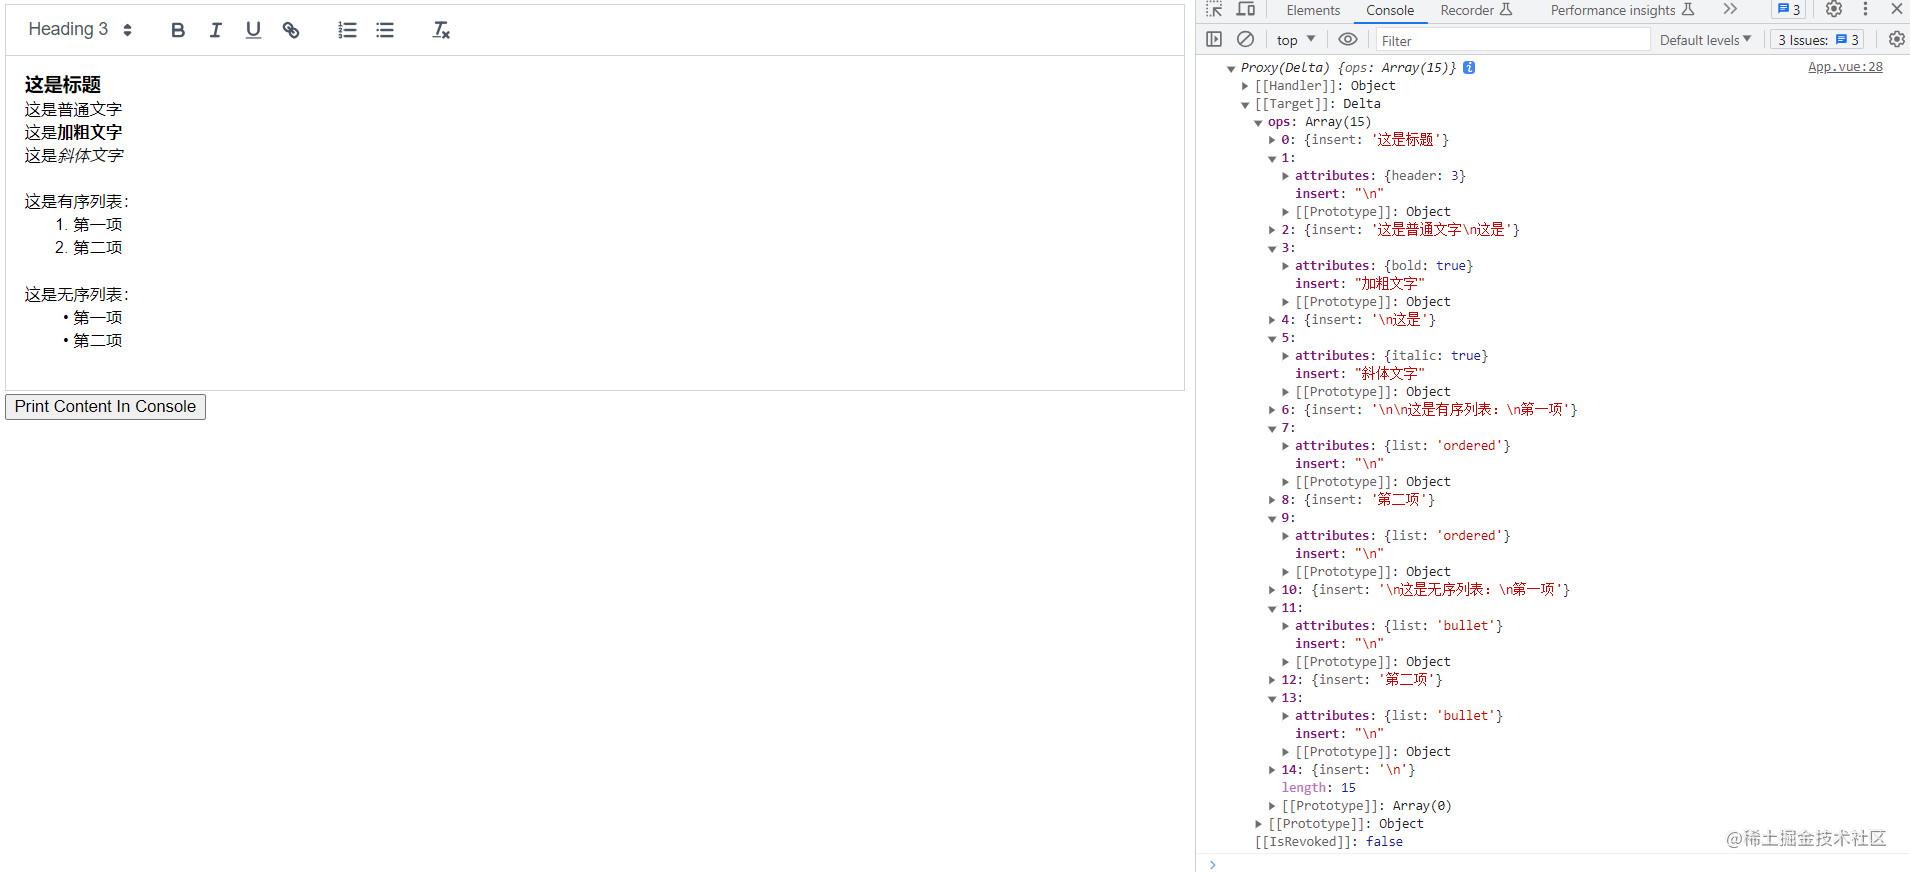This screenshot has height=872, width=1910.
Task: Toggle the device toolbar icon
Action: pyautogui.click(x=1246, y=10)
